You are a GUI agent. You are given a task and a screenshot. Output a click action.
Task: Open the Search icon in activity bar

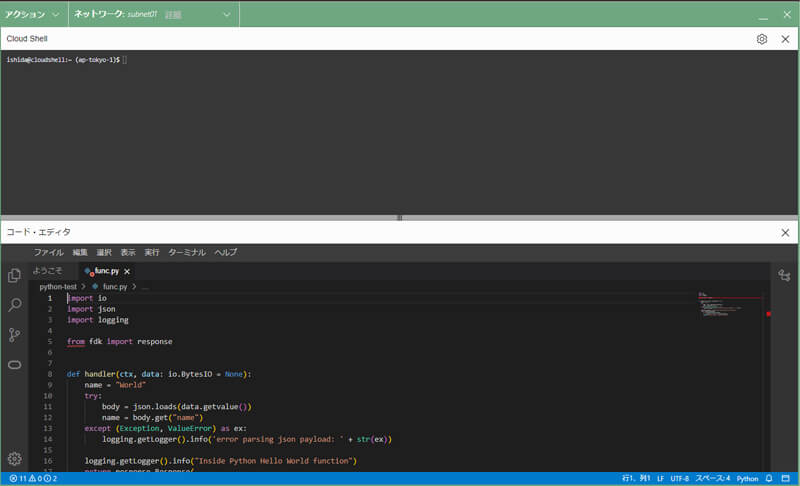point(14,305)
